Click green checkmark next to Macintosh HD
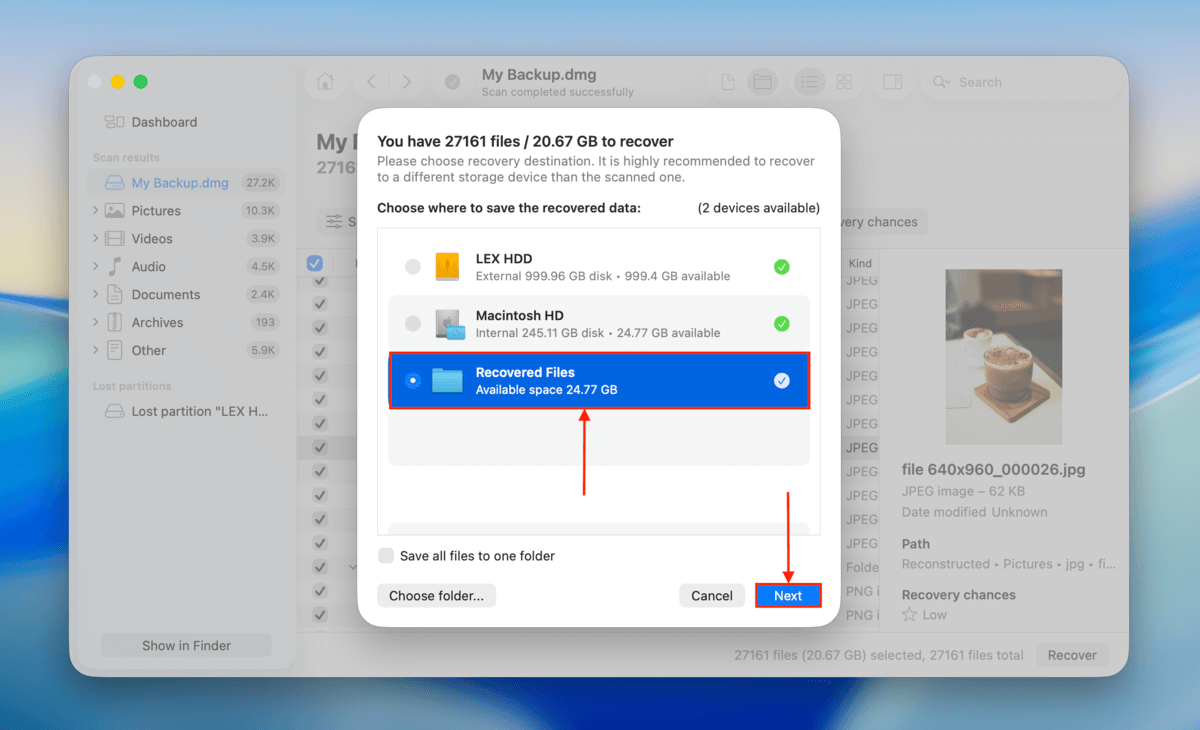This screenshot has width=1200, height=730. click(782, 324)
